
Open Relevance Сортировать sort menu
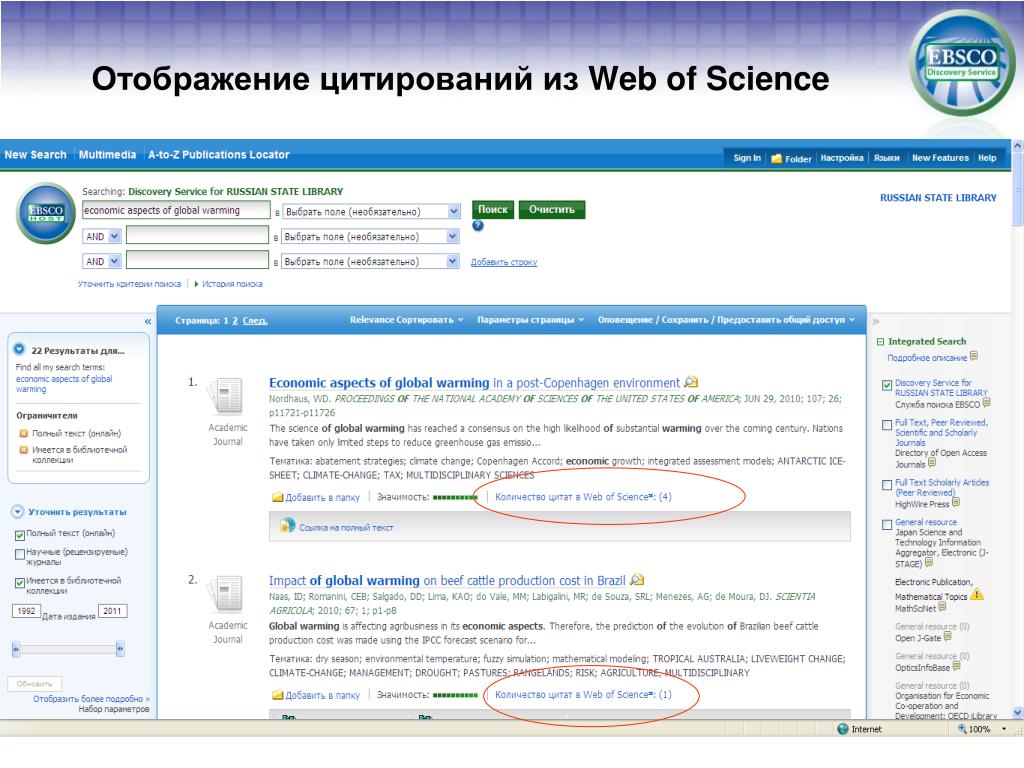coord(406,320)
